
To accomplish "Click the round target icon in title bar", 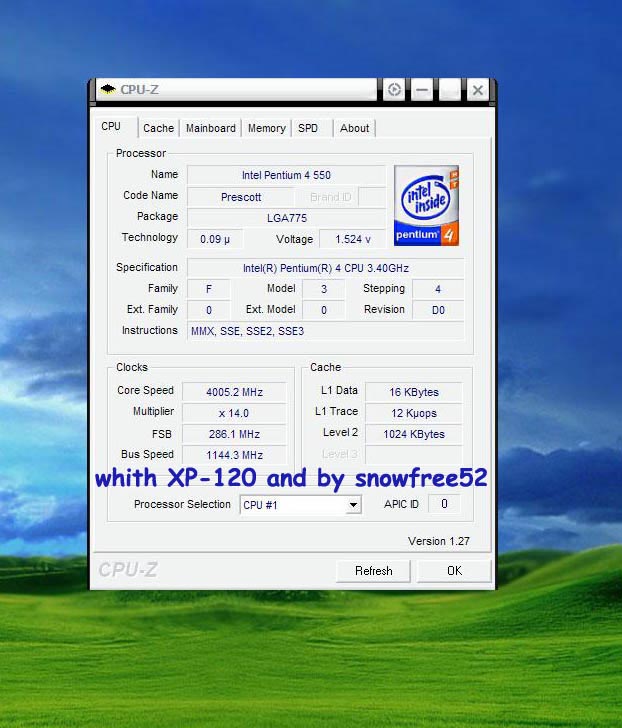I will (x=394, y=90).
